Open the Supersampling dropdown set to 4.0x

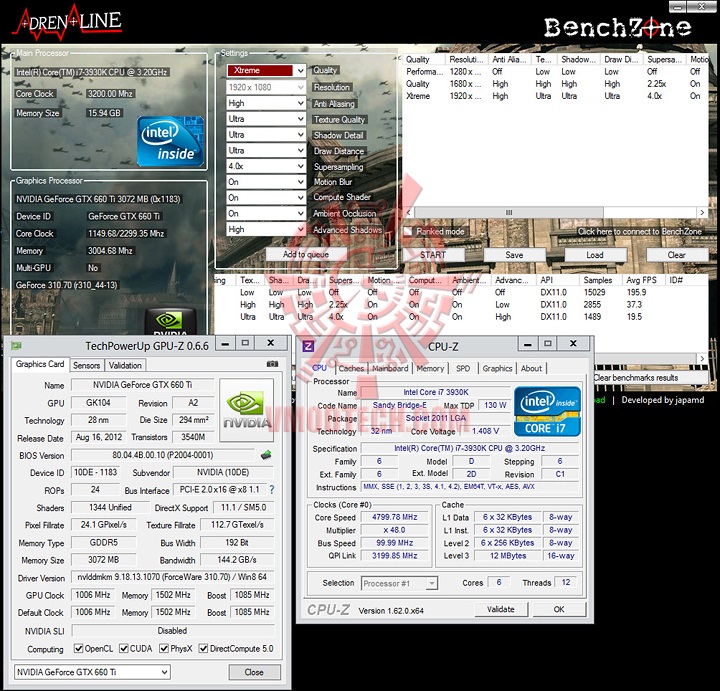pyautogui.click(x=266, y=166)
